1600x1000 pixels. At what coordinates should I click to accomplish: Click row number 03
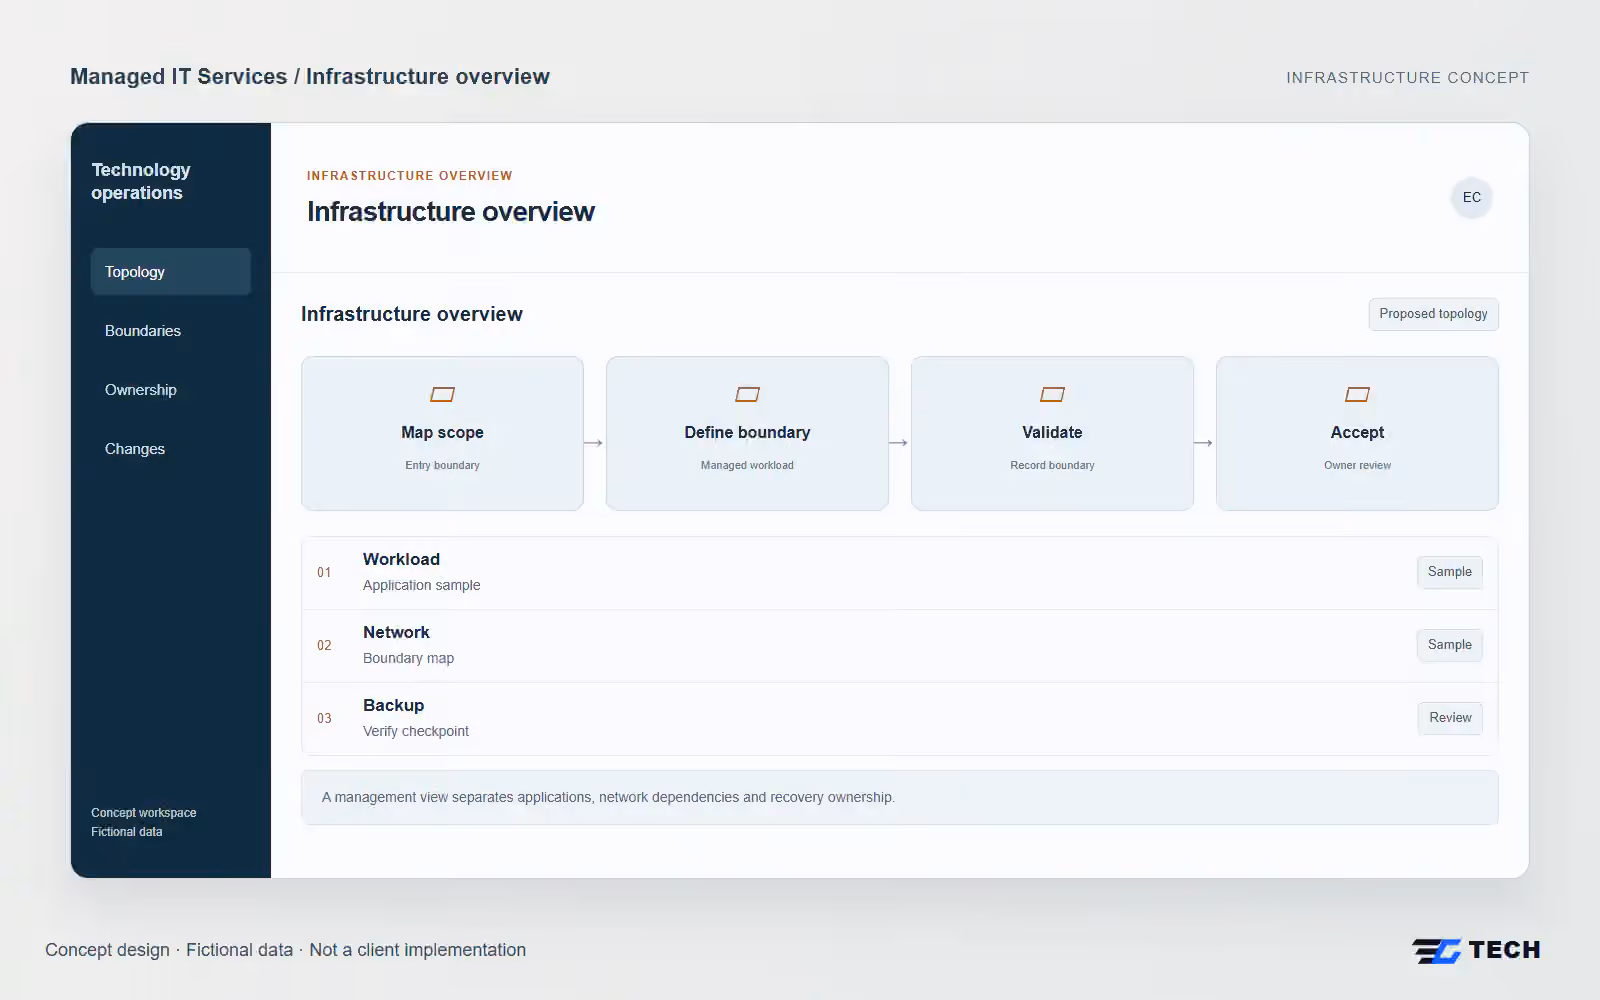324,718
